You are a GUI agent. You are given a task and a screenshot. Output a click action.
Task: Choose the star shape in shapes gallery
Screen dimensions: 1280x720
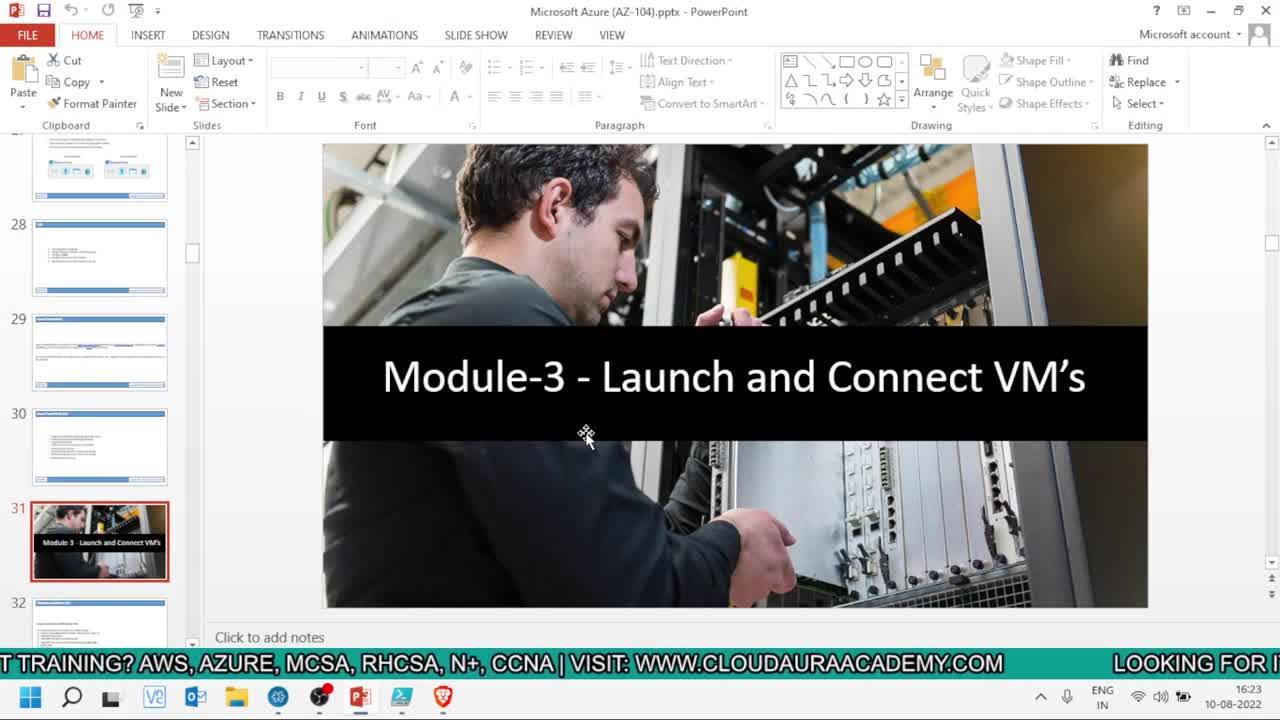point(884,99)
